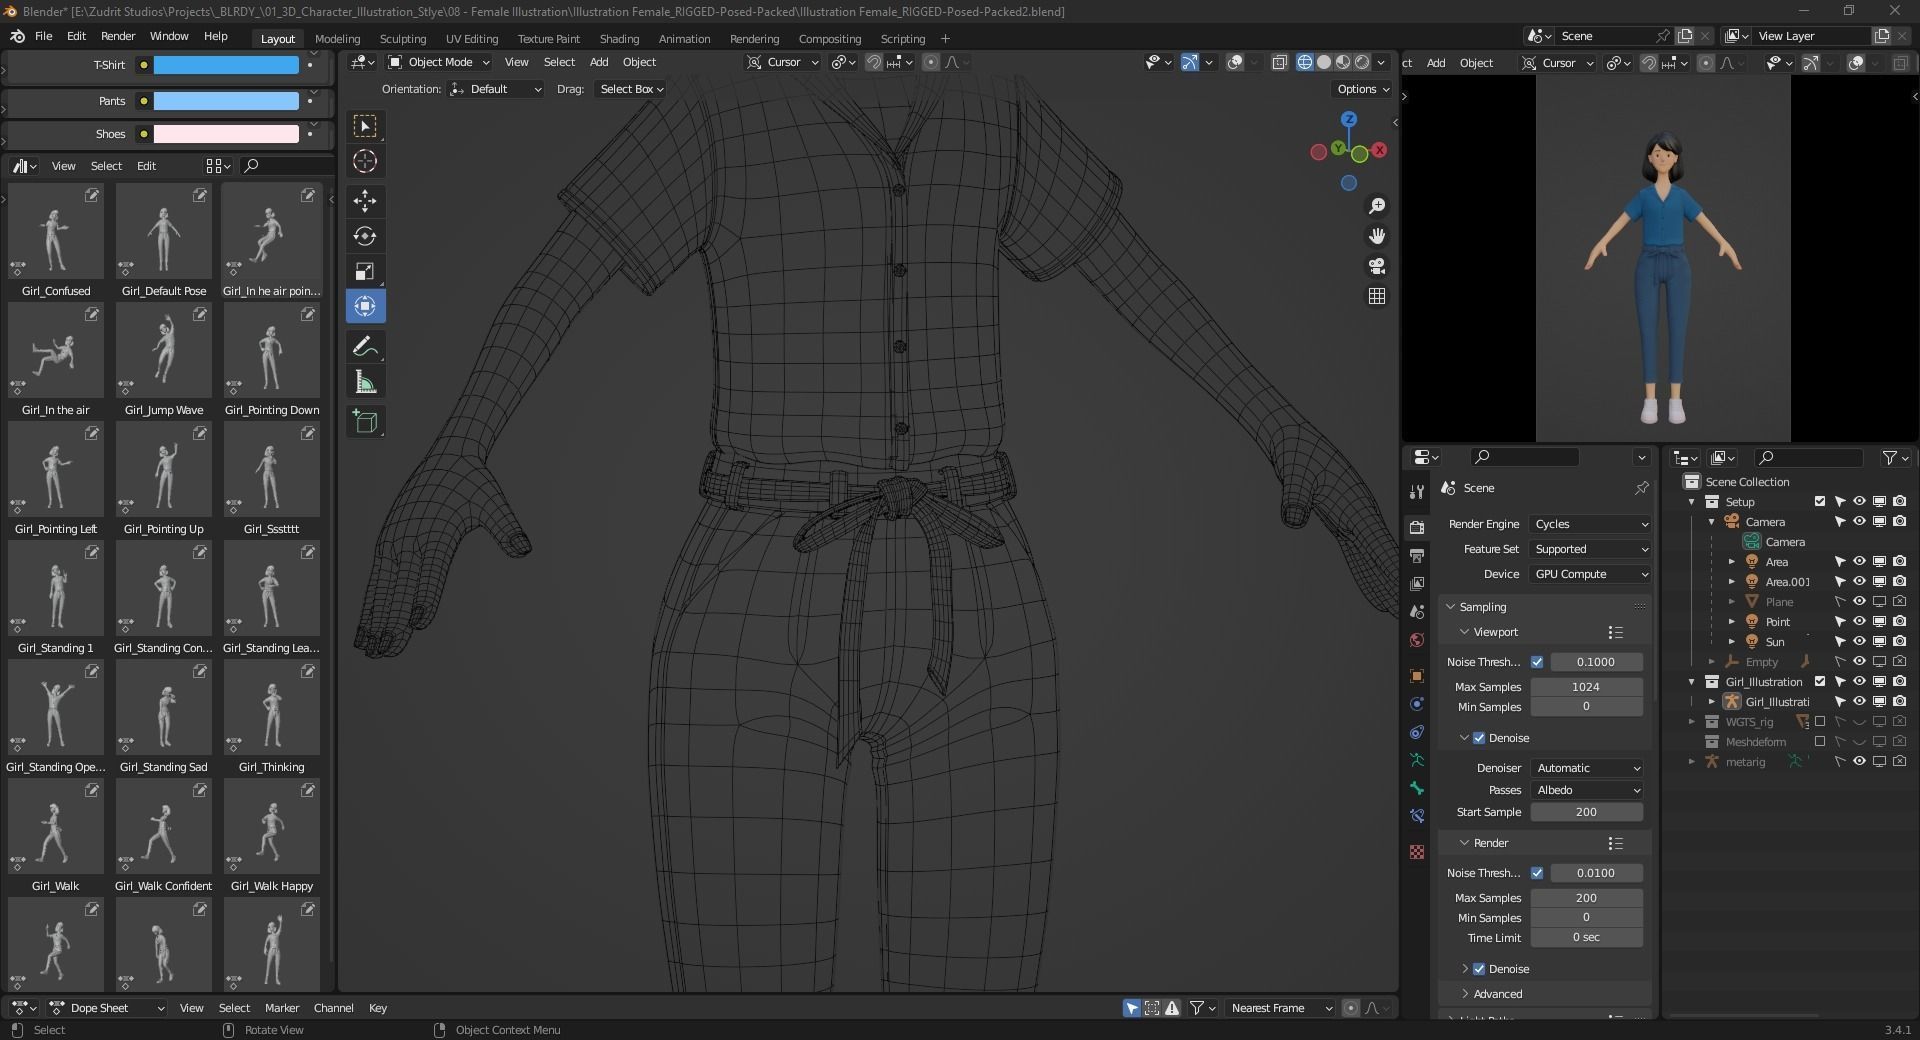The height and width of the screenshot is (1040, 1920).
Task: Switch to wireframe viewport shading
Action: tap(1305, 62)
